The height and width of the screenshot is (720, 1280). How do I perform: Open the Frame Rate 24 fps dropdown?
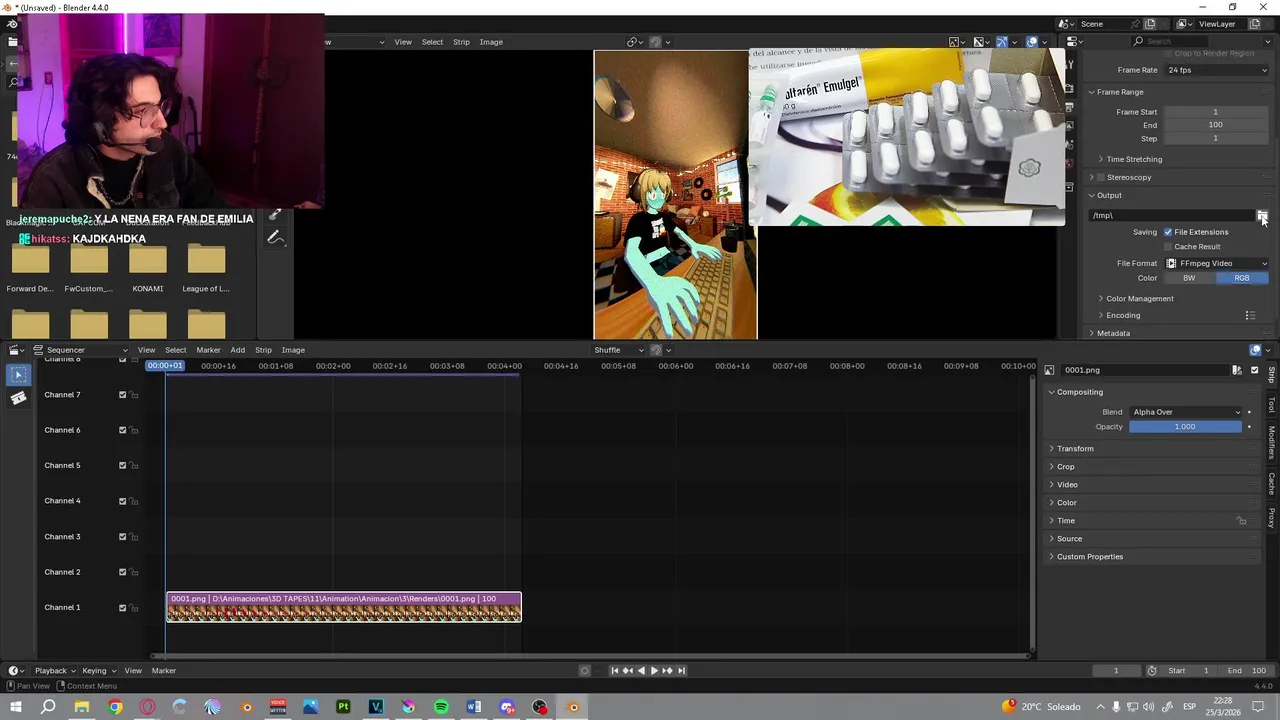[1217, 70]
